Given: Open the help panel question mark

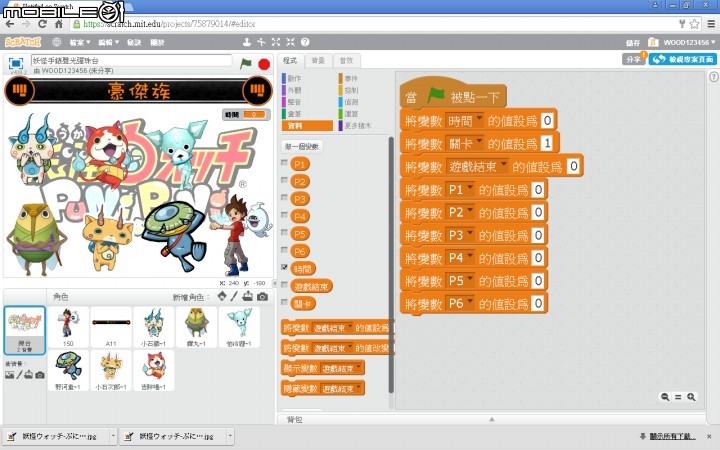Looking at the screenshot, I should [714, 77].
